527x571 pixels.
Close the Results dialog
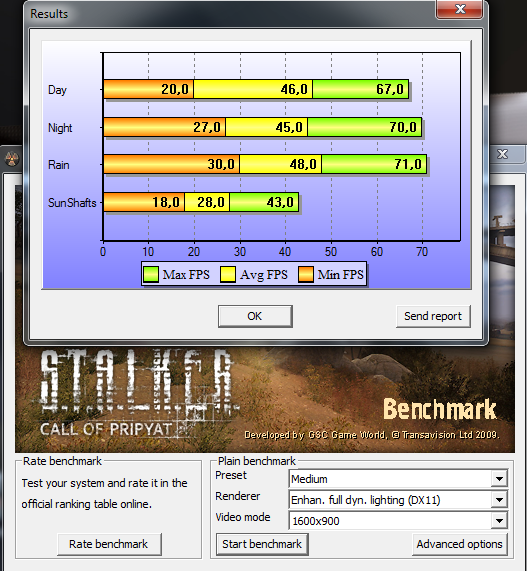click(460, 9)
